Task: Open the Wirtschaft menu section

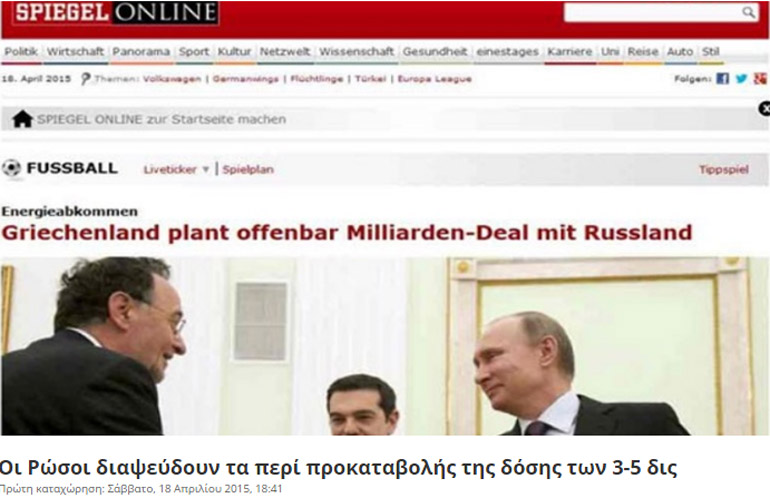Action: (x=75, y=52)
